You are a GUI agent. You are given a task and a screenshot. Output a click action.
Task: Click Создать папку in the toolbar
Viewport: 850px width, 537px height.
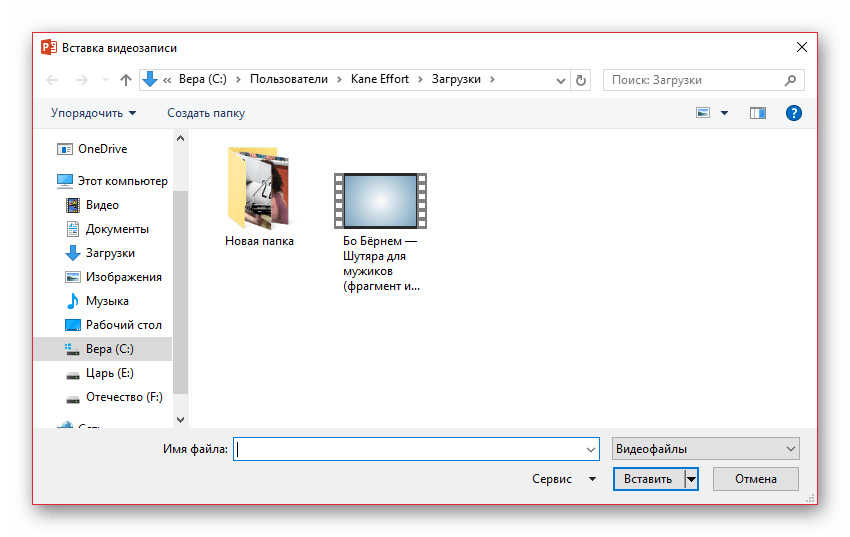pyautogui.click(x=206, y=114)
